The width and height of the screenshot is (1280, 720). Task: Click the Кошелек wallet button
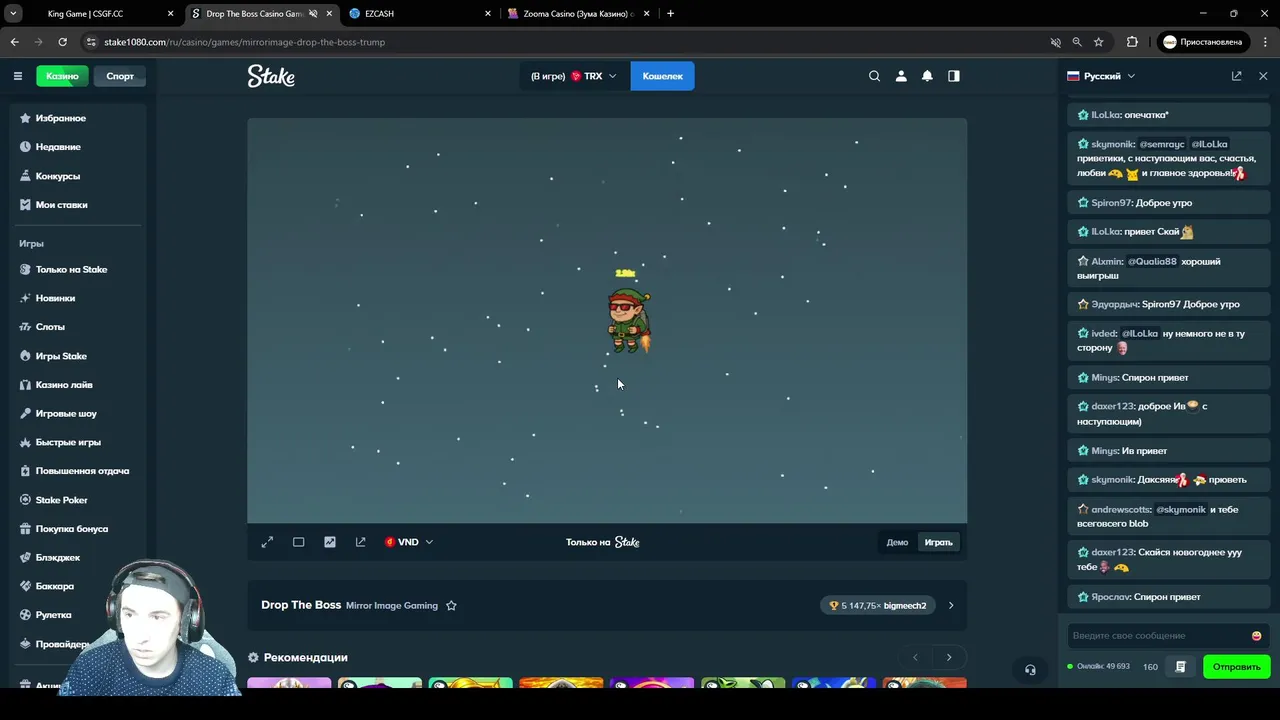(x=662, y=76)
